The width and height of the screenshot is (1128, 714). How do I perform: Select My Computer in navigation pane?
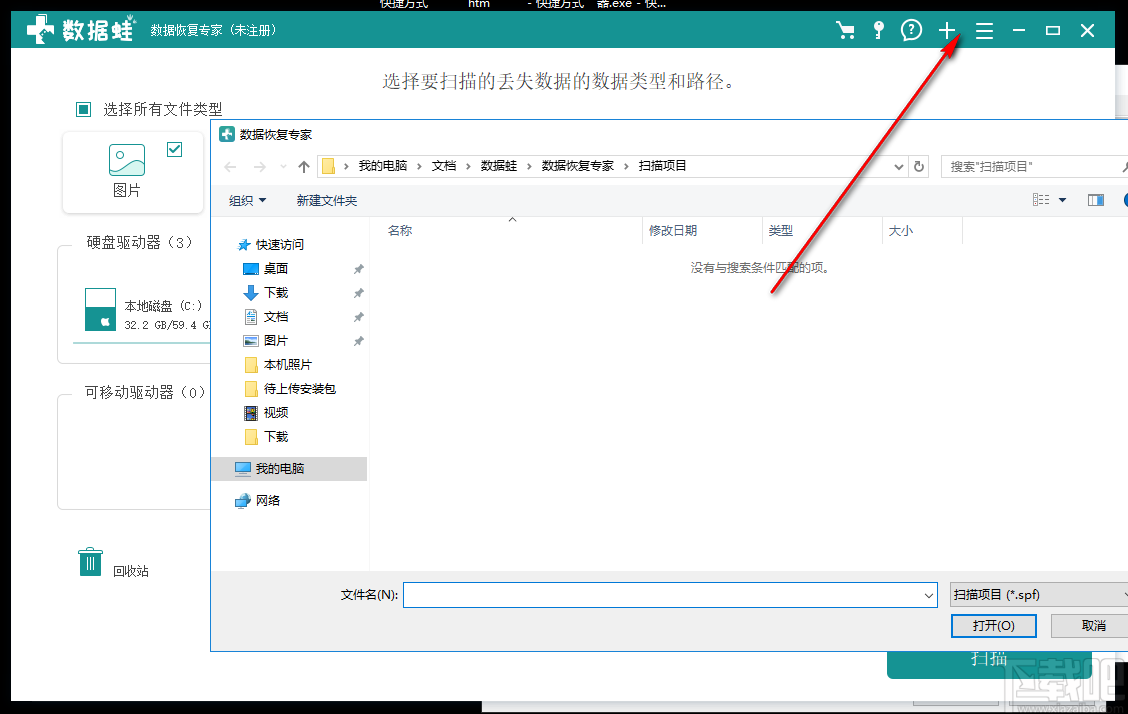pyautogui.click(x=279, y=469)
